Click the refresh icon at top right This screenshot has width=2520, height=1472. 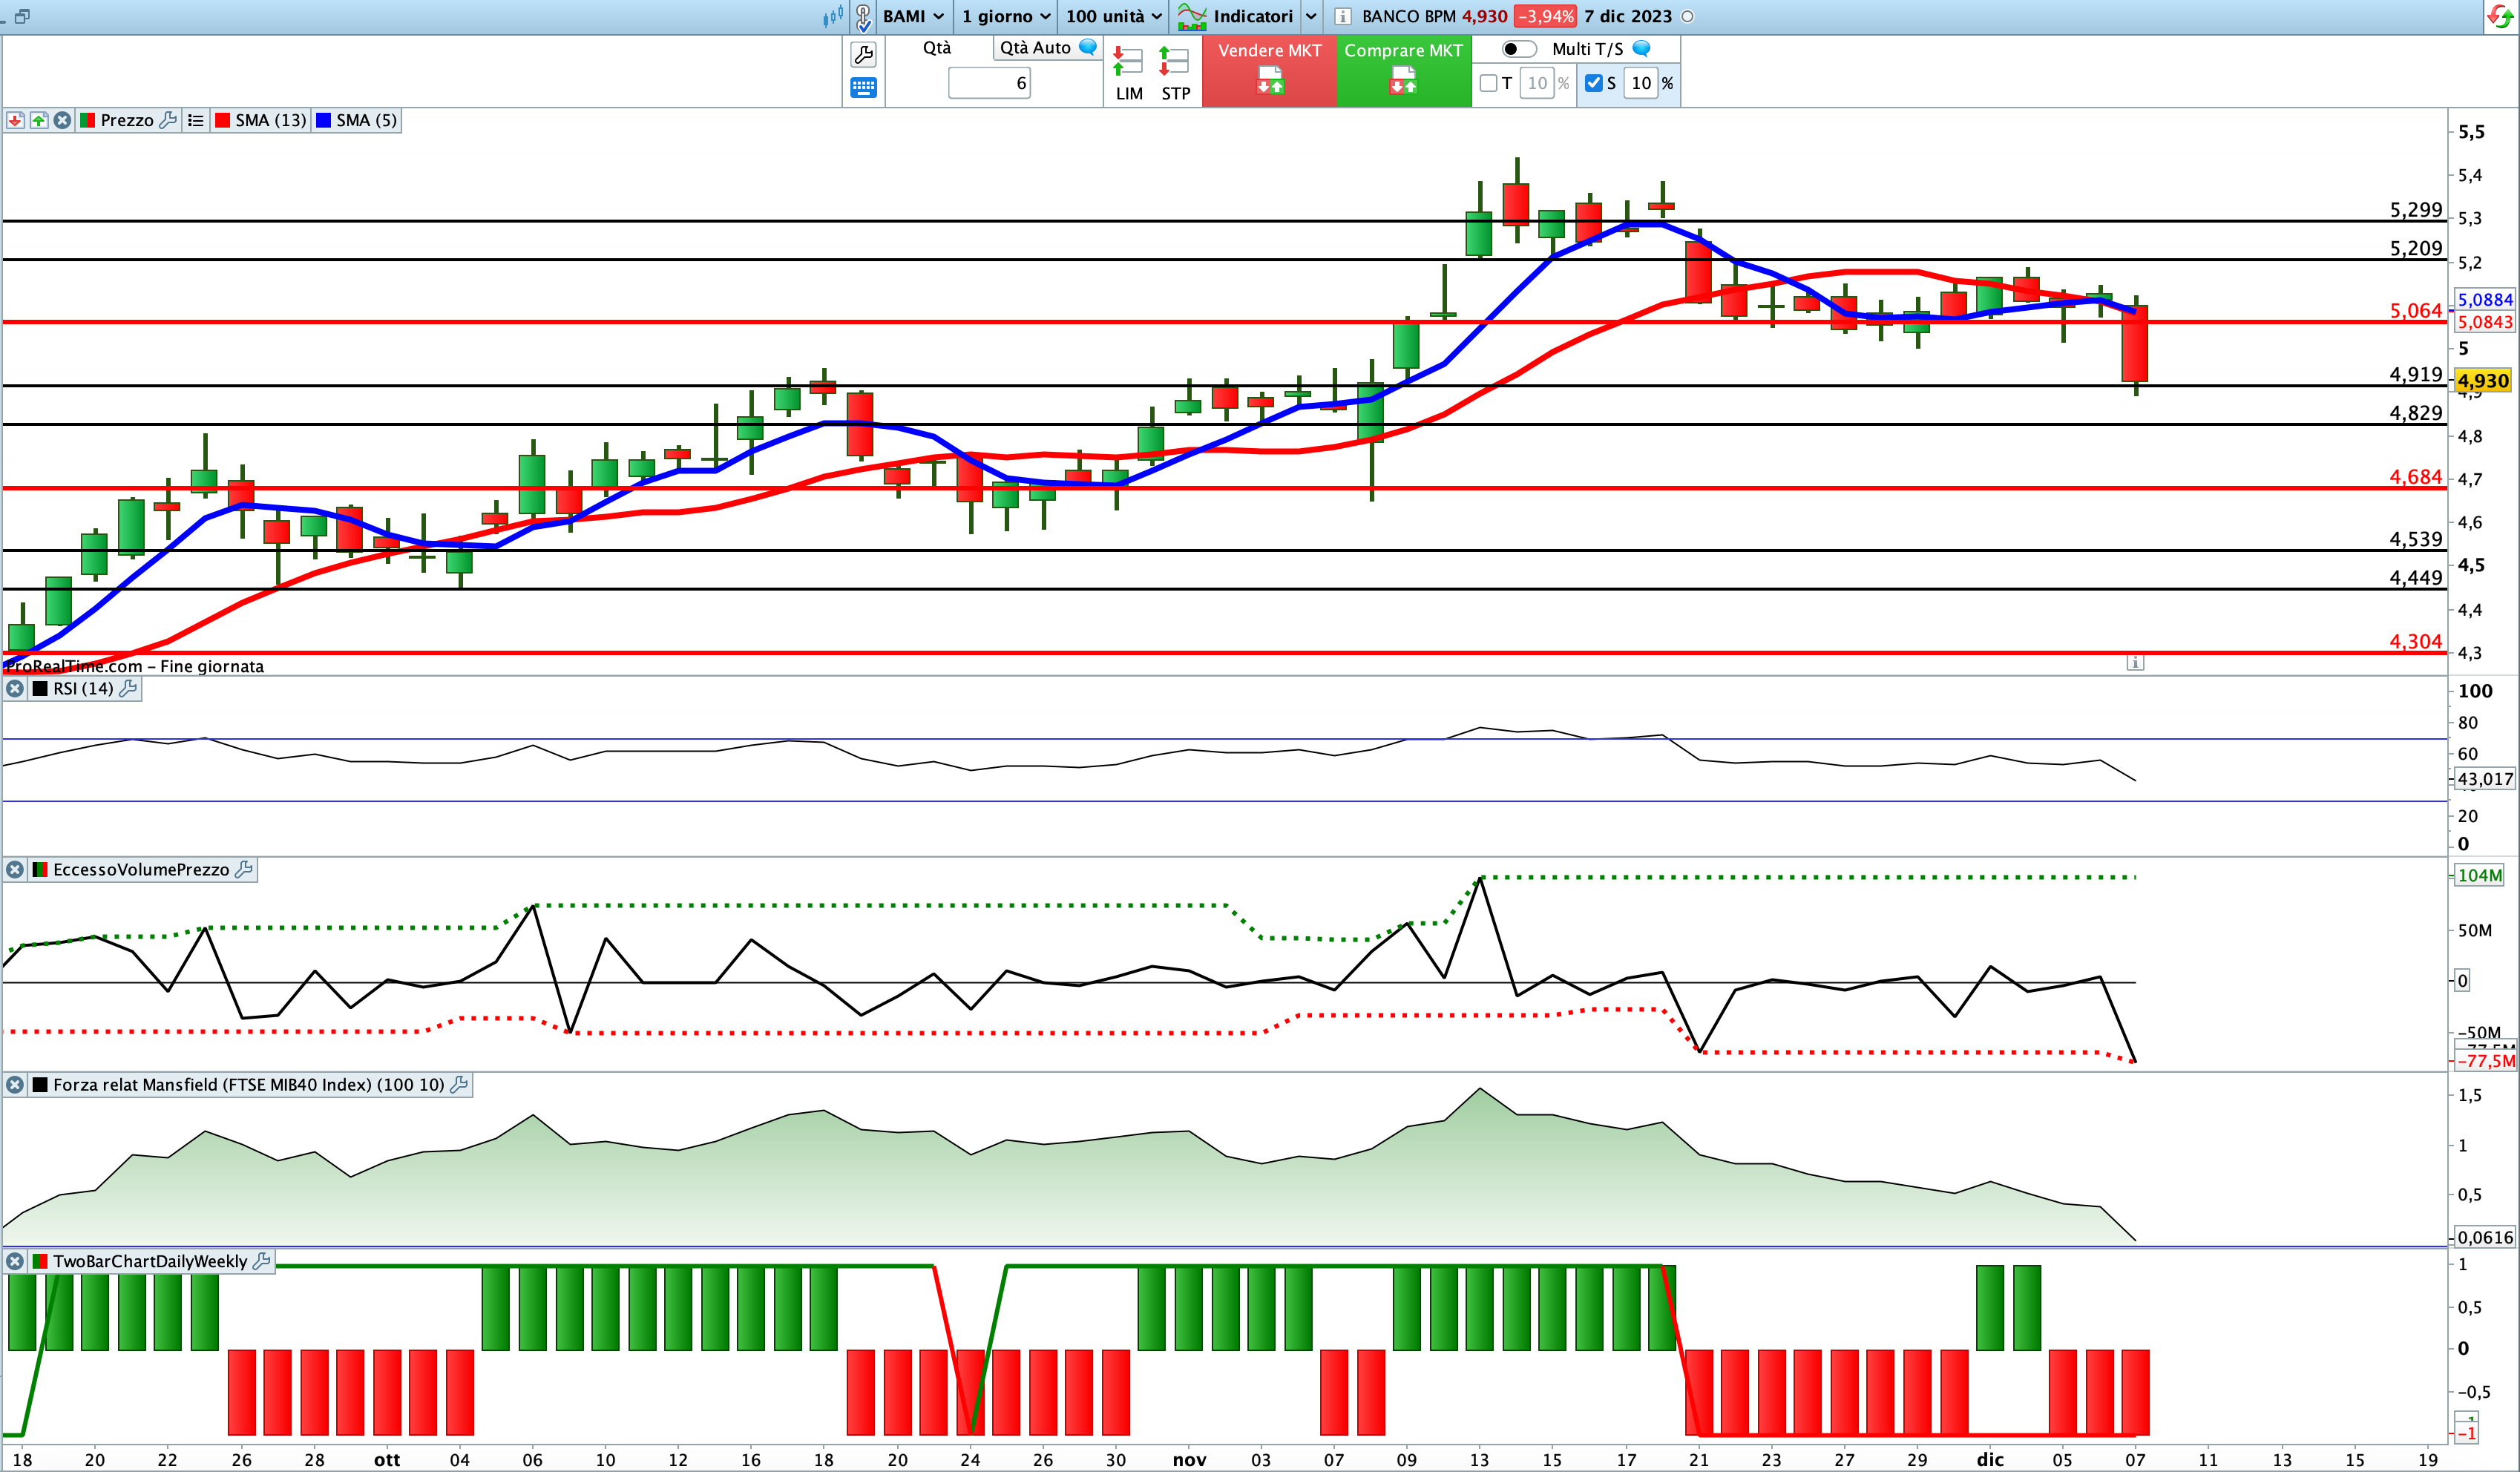click(x=2500, y=17)
